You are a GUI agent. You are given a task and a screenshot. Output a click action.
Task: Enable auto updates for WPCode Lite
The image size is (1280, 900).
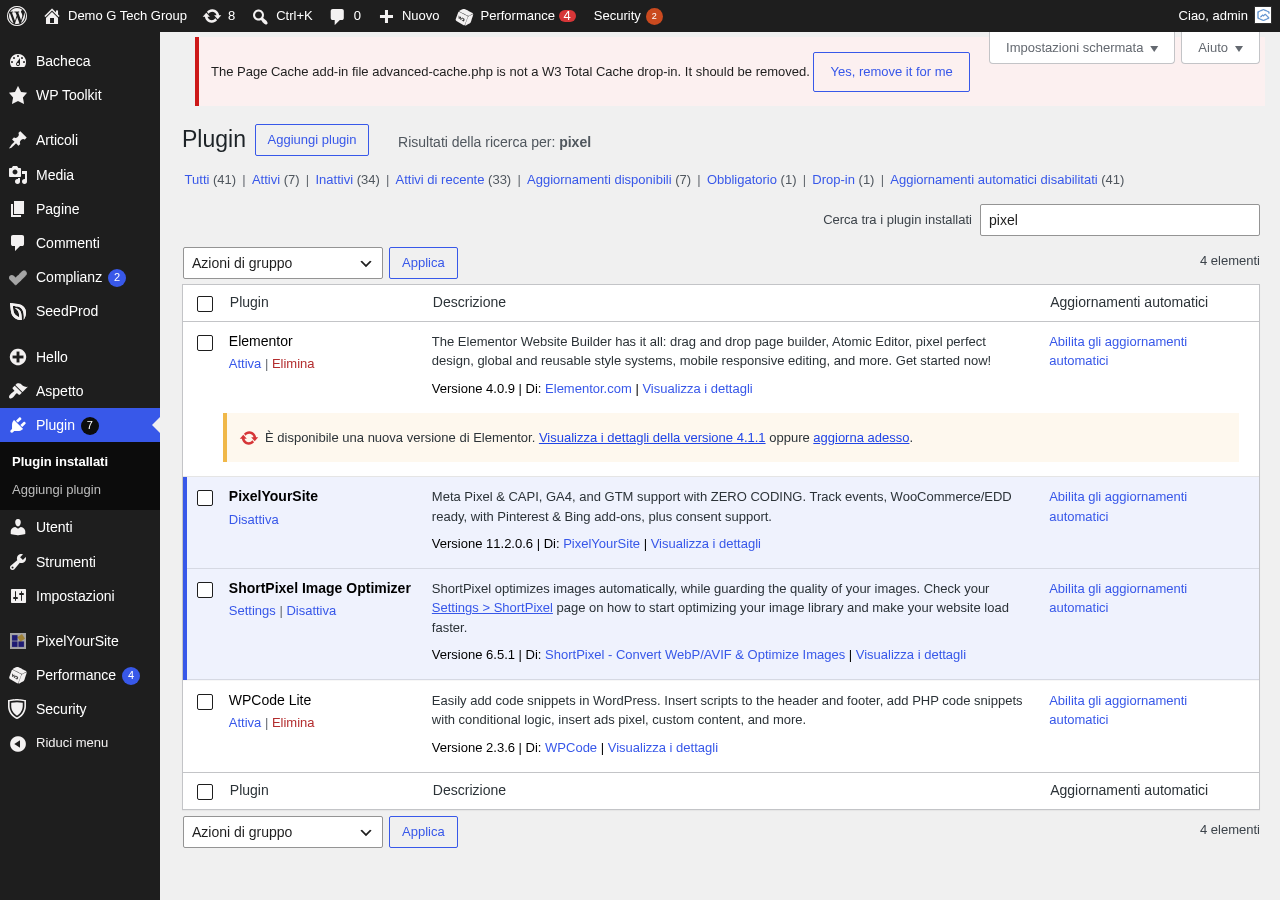pyautogui.click(x=1118, y=710)
